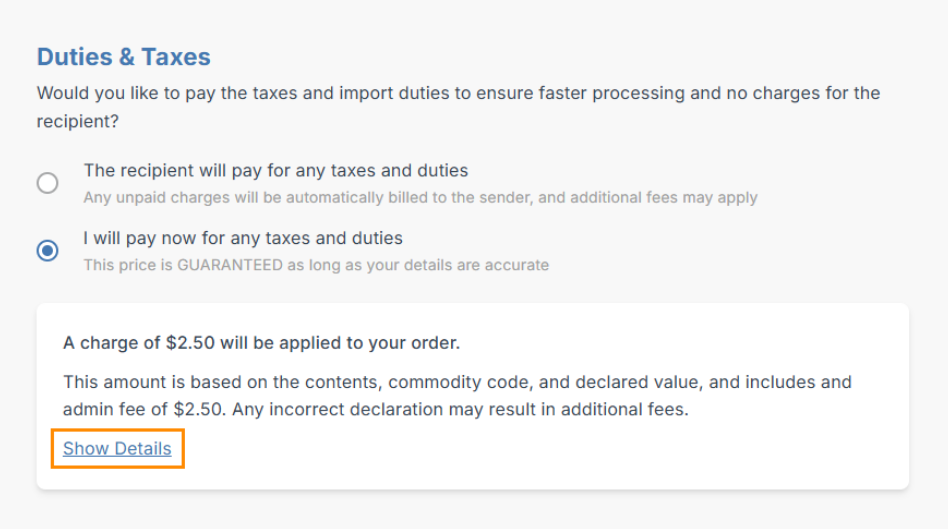The height and width of the screenshot is (529, 948).
Task: Select the I will pay now radio button
Action: tap(47, 251)
